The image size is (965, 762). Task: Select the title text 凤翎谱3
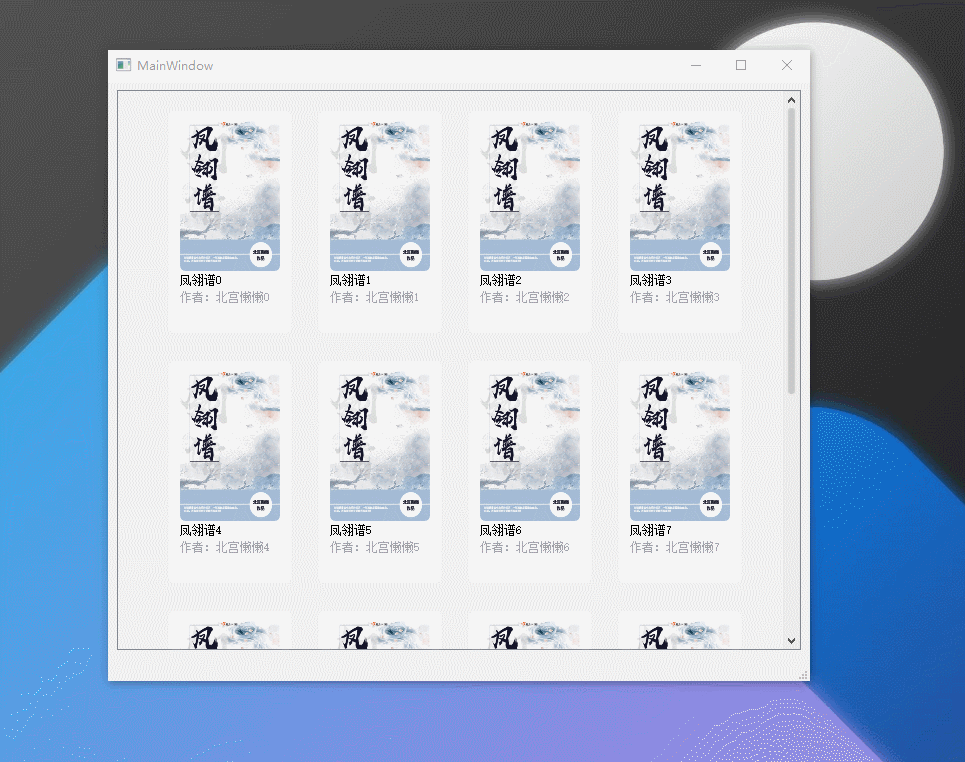coord(651,281)
